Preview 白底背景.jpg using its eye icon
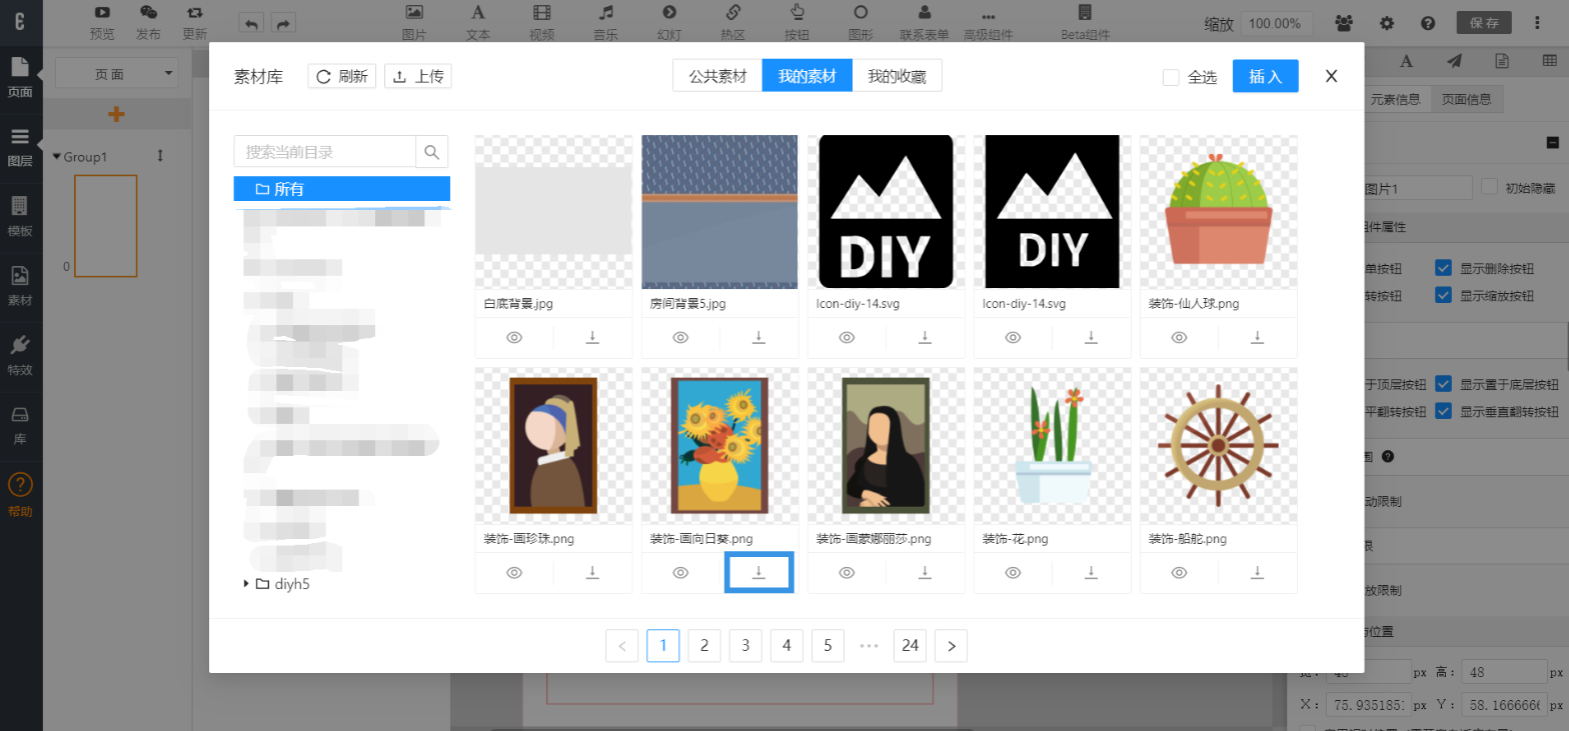1569x731 pixels. [x=514, y=338]
